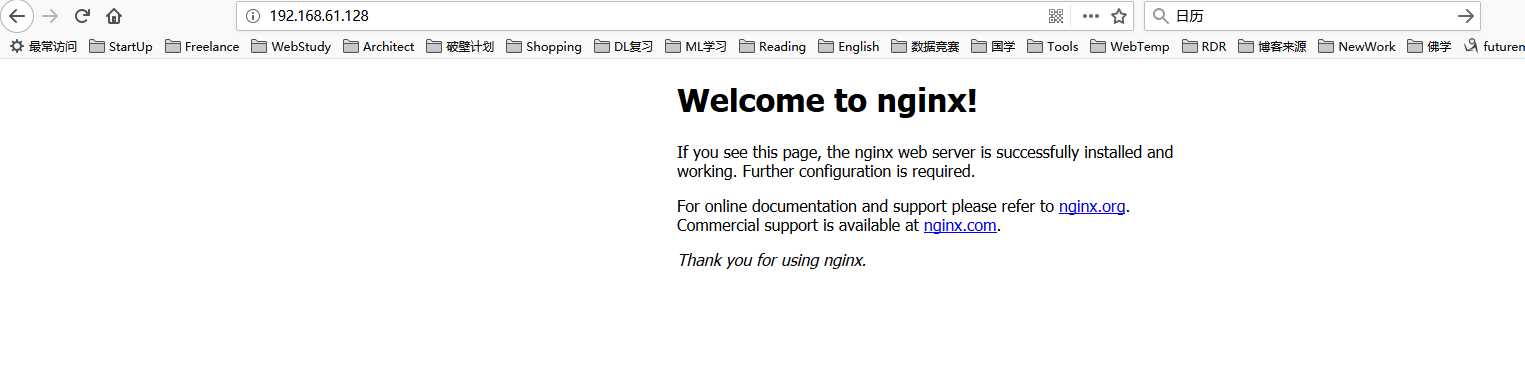Screen dimensions: 1525x378
Task: Open the 佛学 bookmark folder
Action: click(1429, 46)
